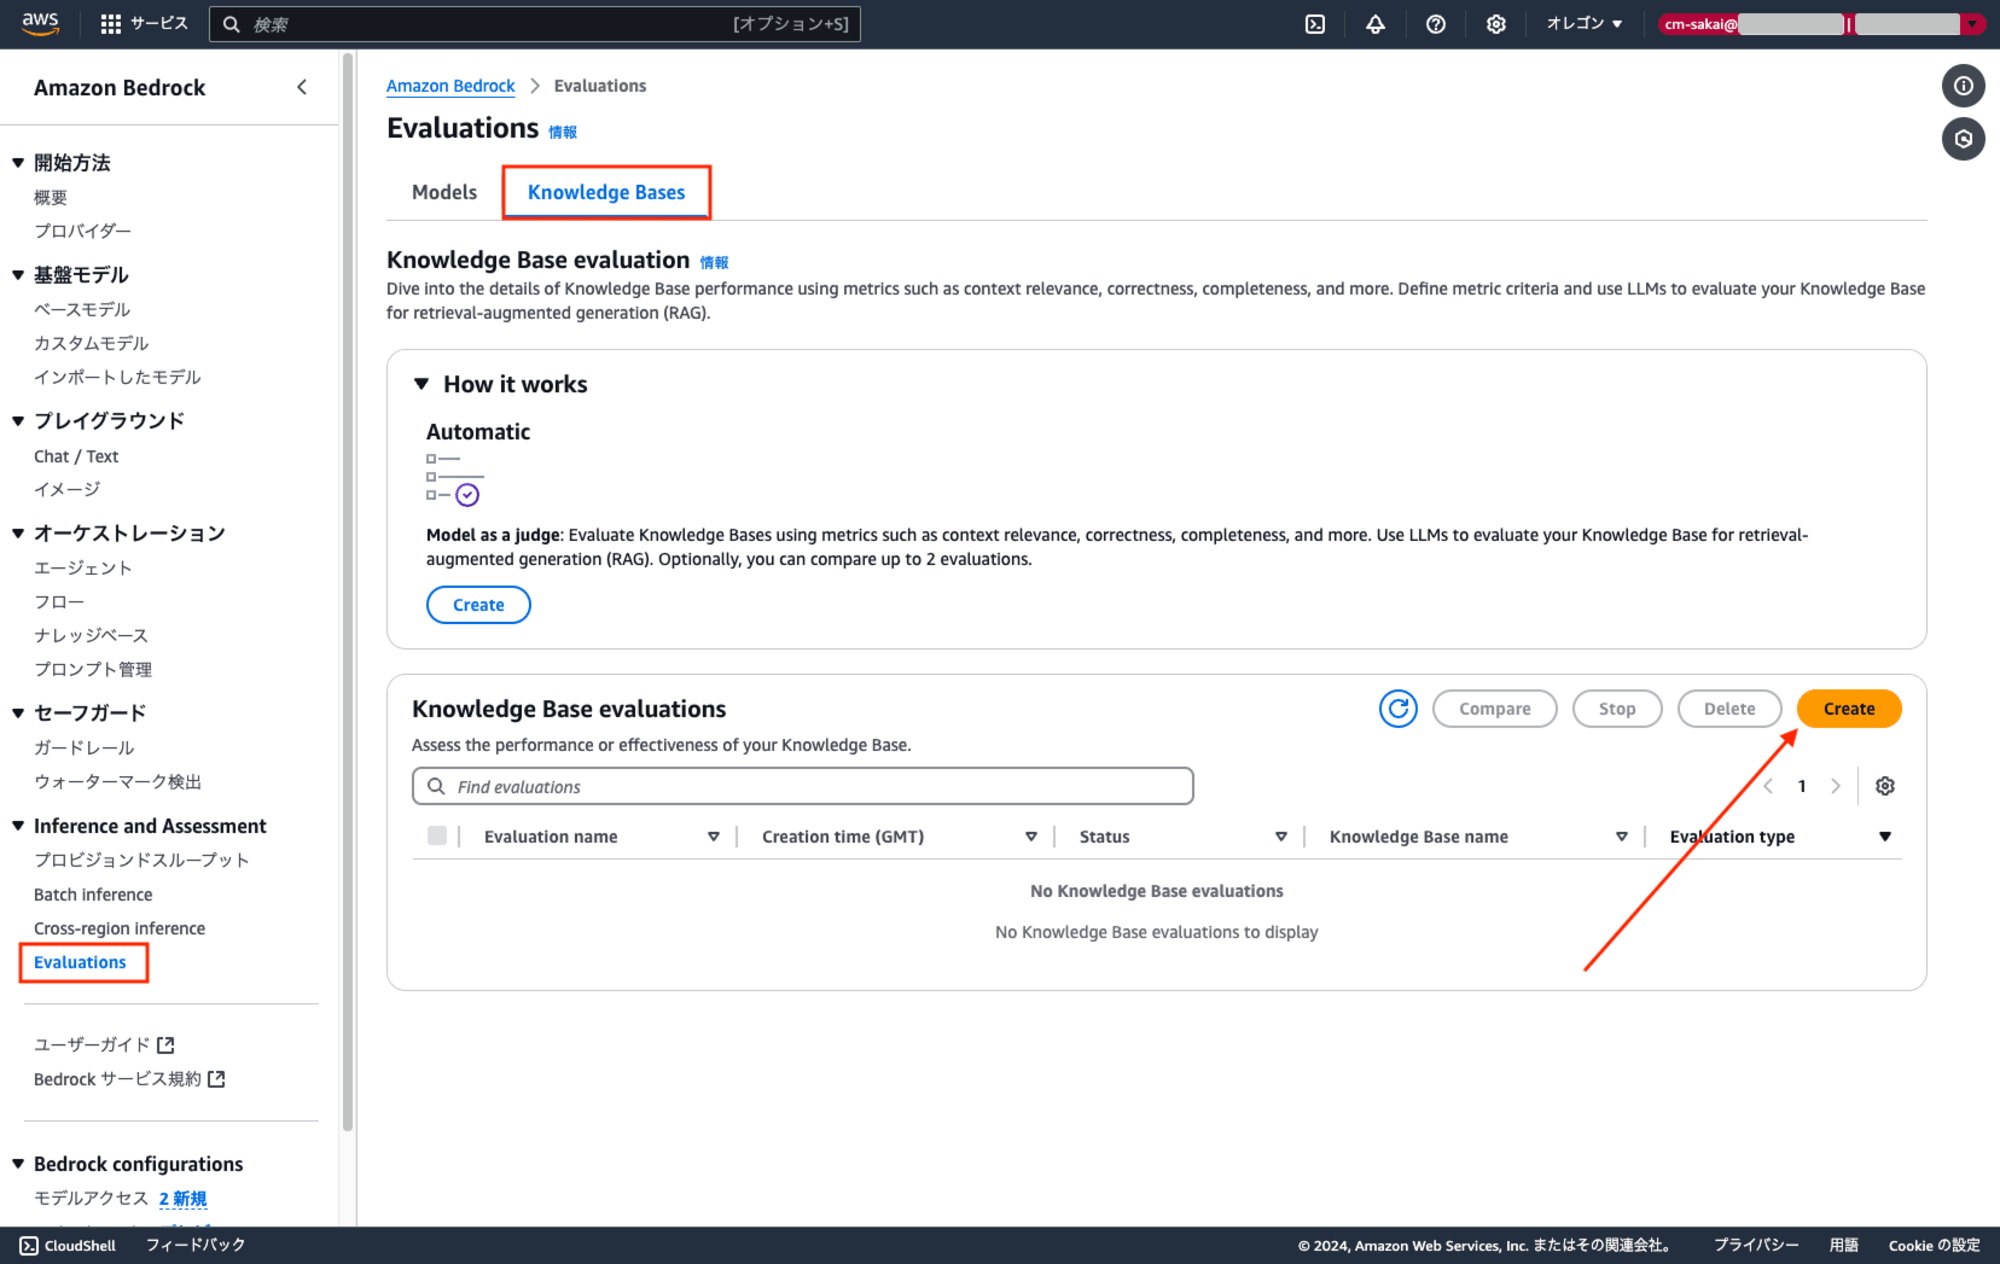Screen dimensions: 2000x1264
Task: Sort by Knowledge Base name column arrow
Action: coord(1622,837)
